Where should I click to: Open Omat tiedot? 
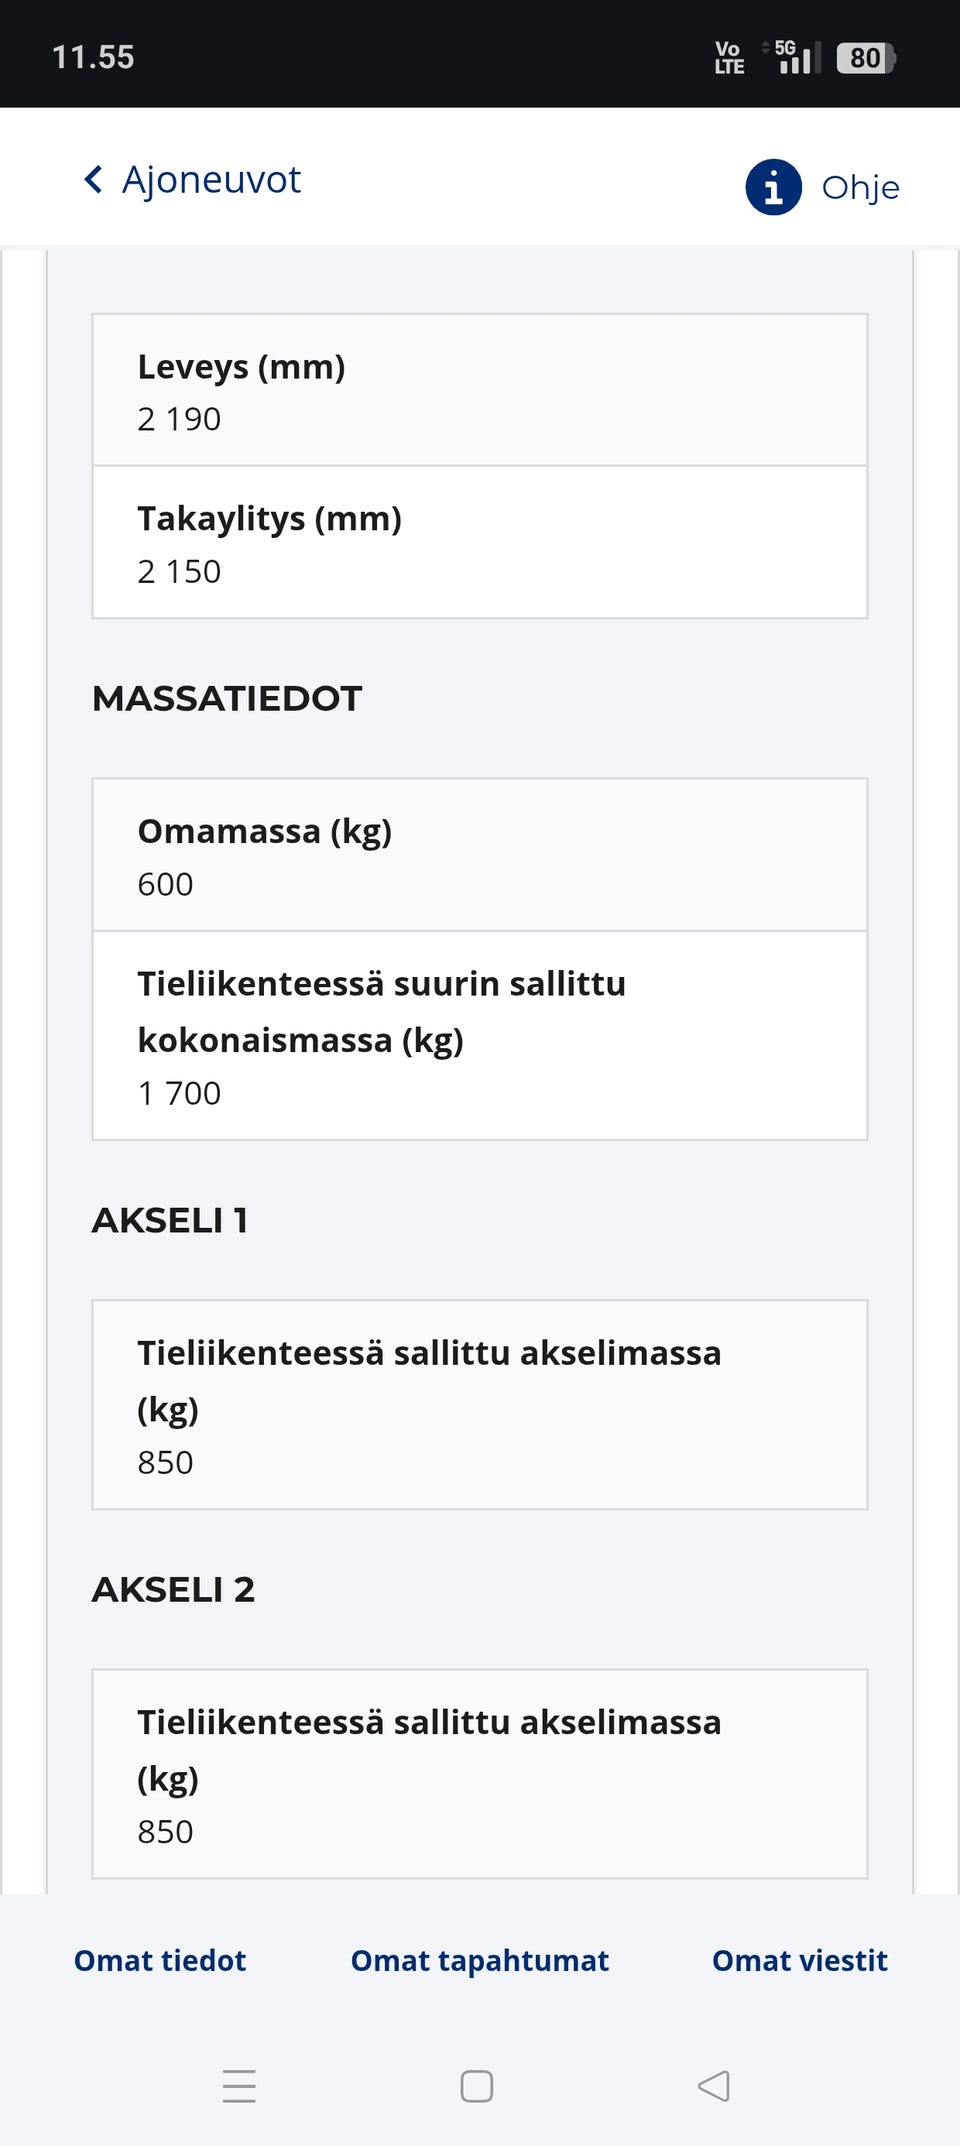point(158,1961)
